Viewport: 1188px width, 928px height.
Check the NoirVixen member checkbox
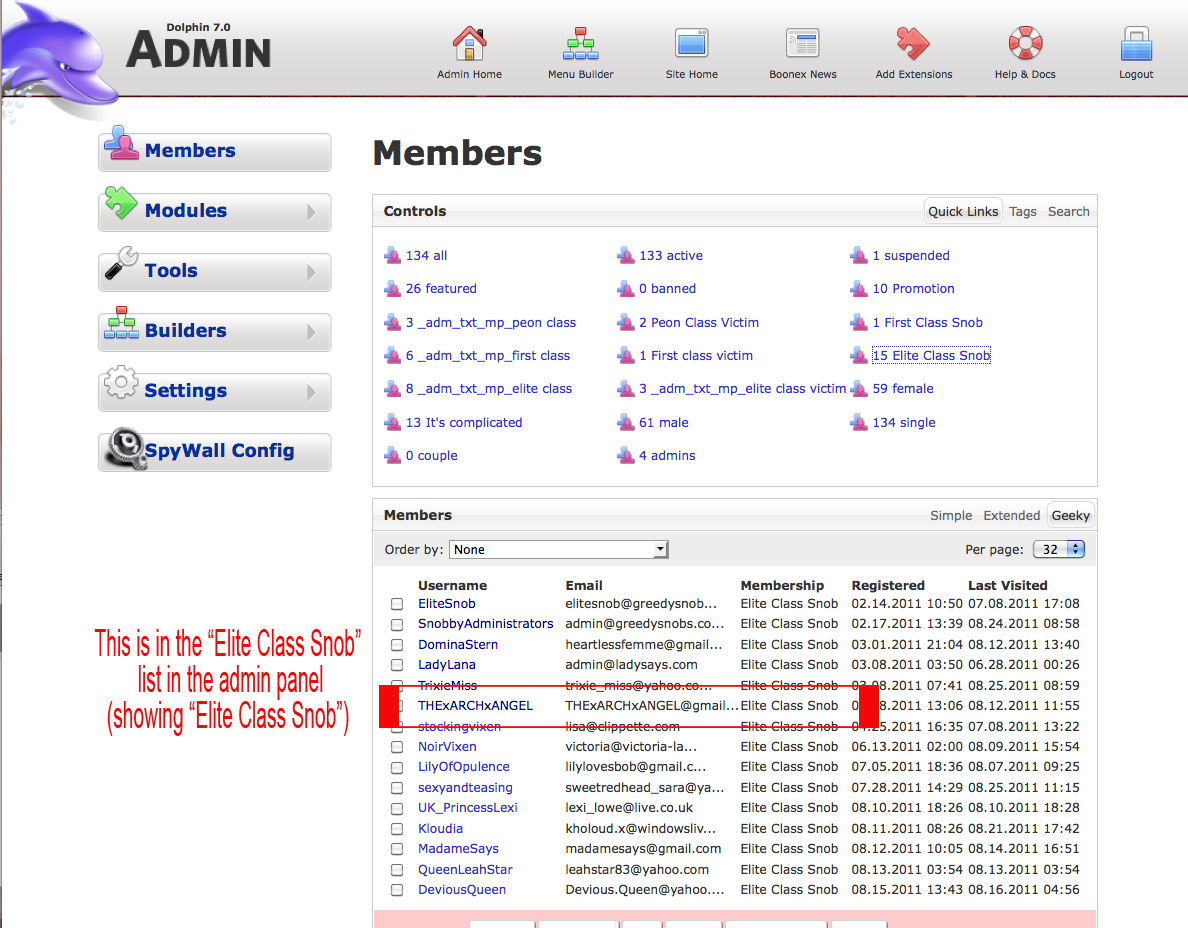397,747
